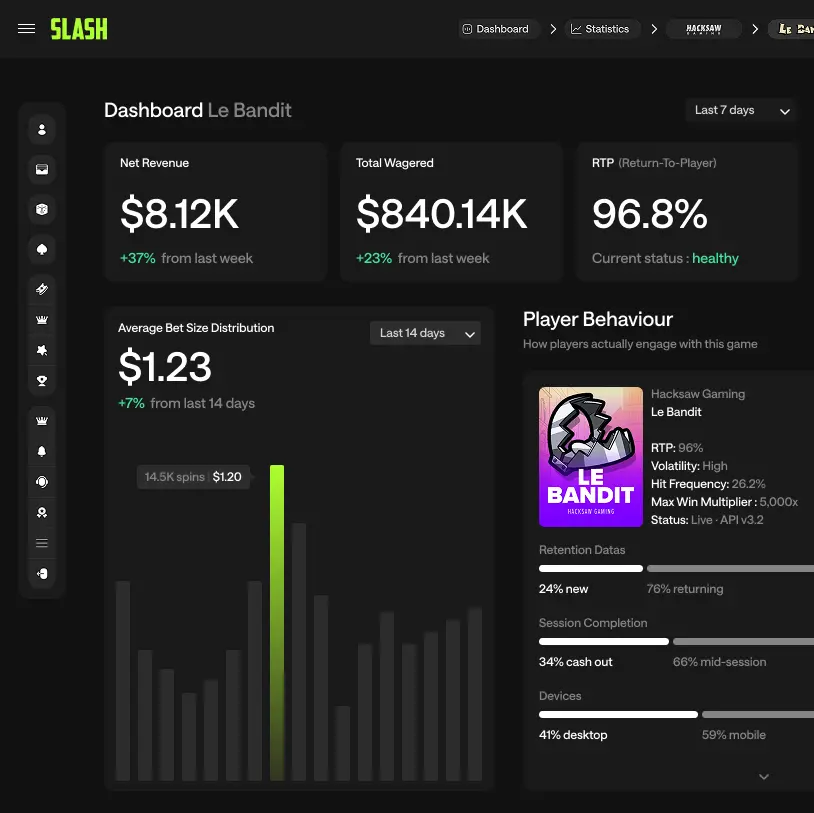The height and width of the screenshot is (813, 814).
Task: Click the 41% desktop devices bar
Action: (618, 714)
